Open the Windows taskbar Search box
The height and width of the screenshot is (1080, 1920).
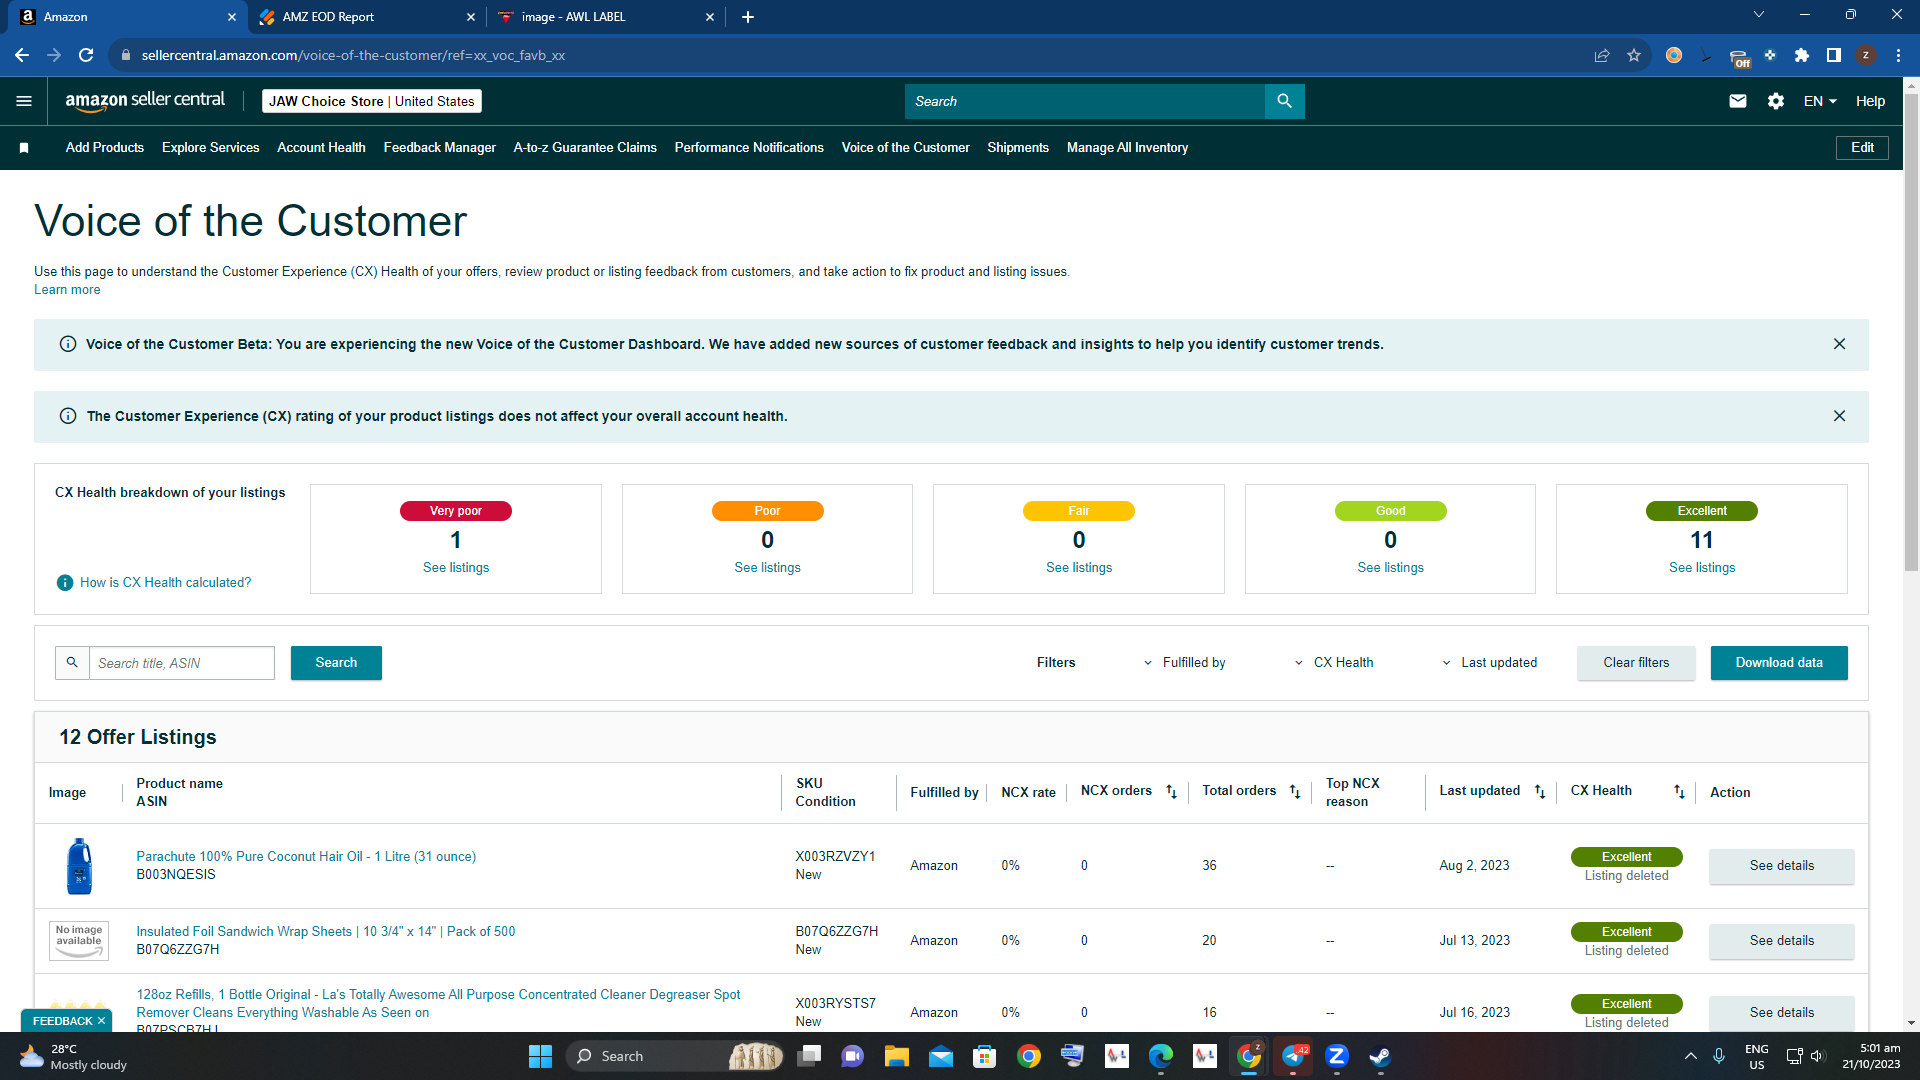coord(676,1056)
